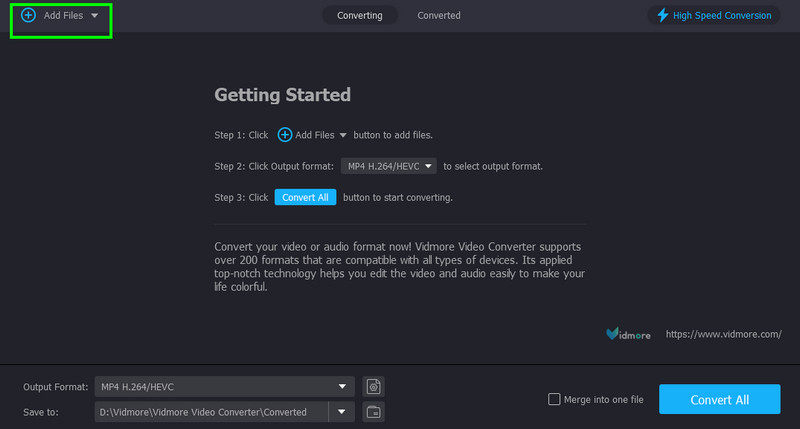Click the 'Output Format:' label

pos(56,387)
